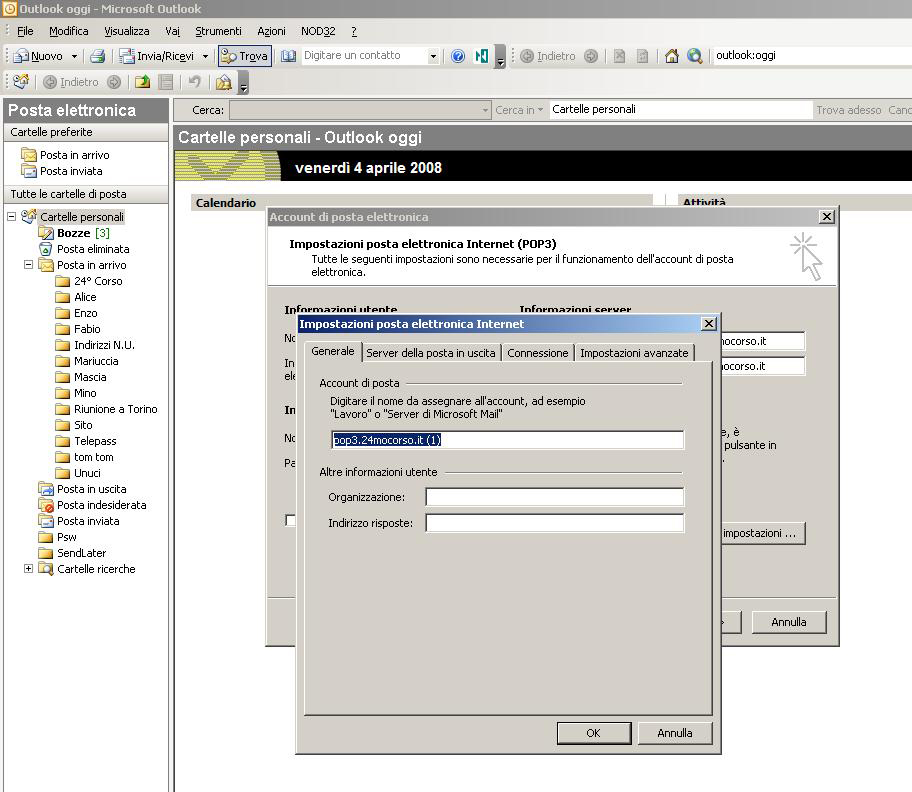Click the Outlook Today icon in second toolbar

pos(21,82)
